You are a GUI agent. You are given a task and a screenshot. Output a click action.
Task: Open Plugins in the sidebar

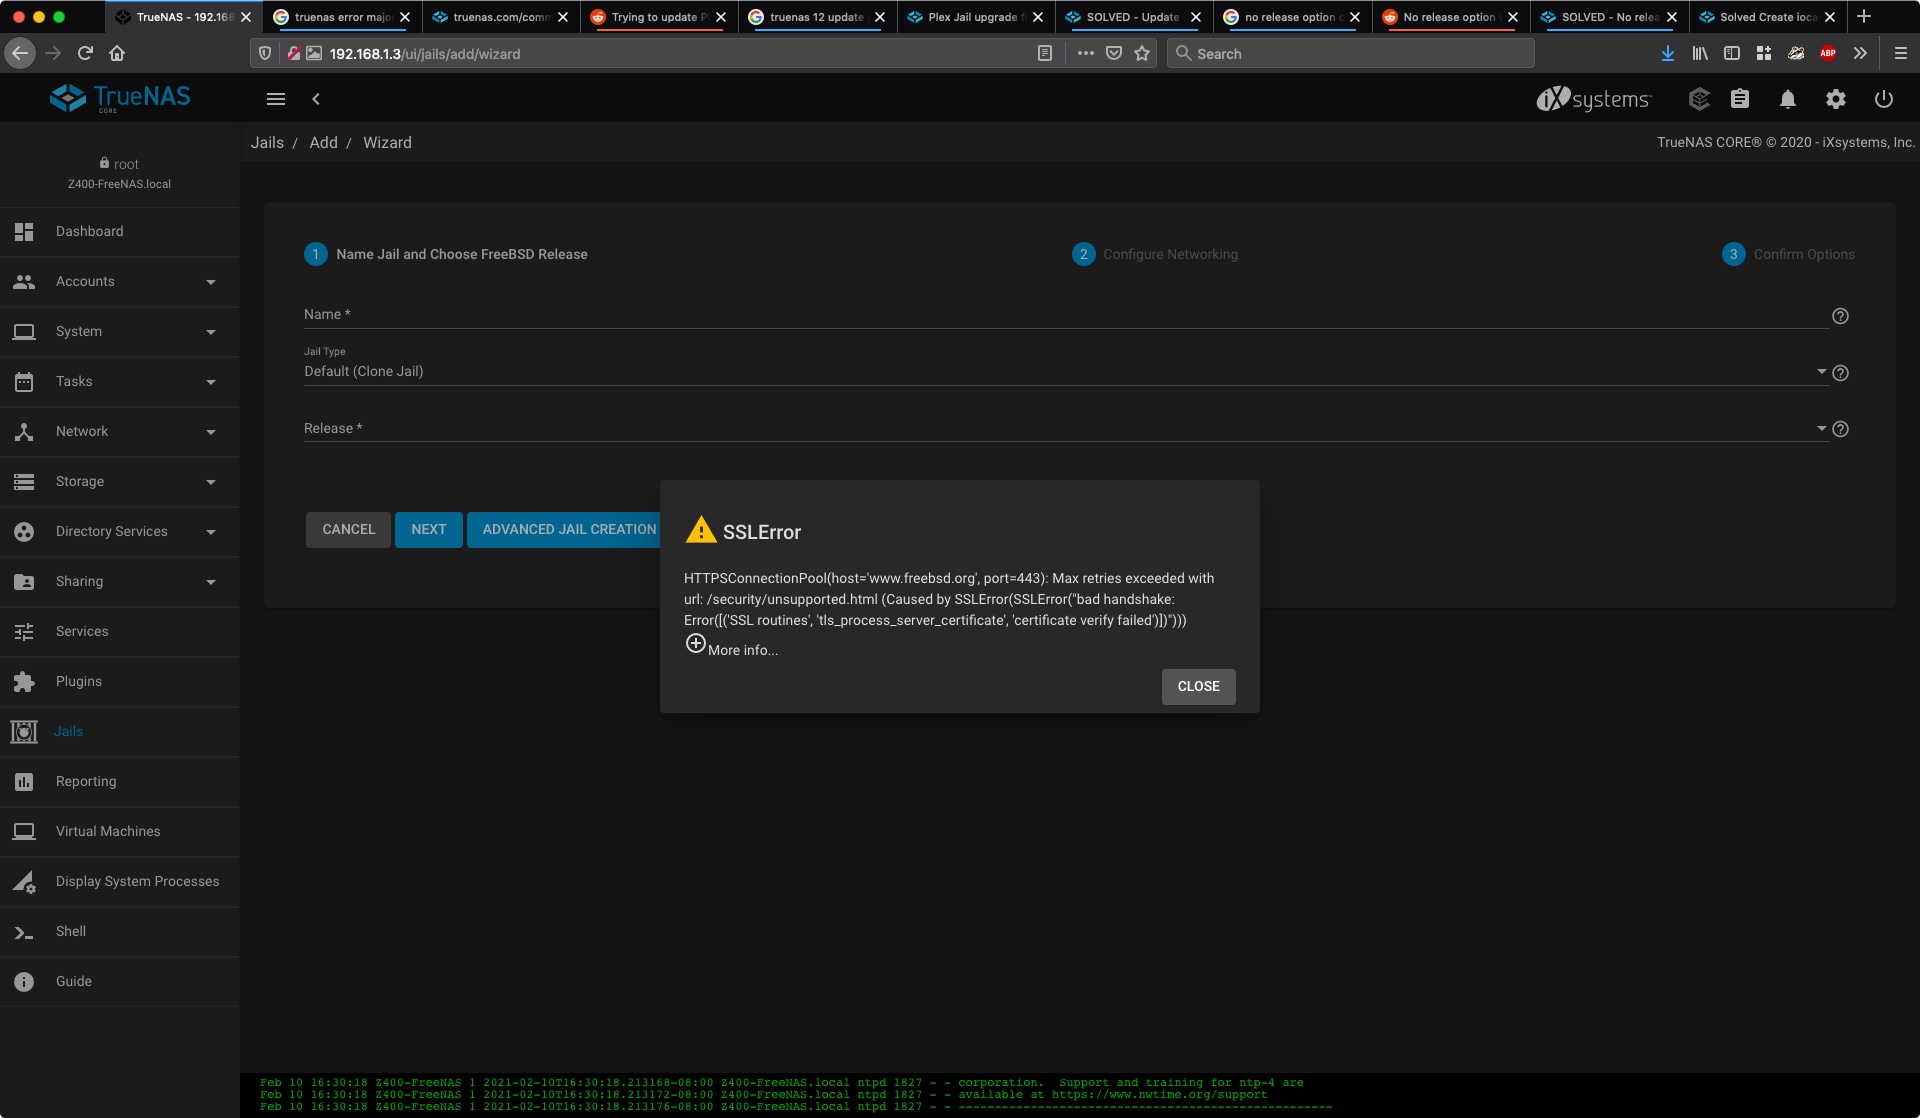pos(79,682)
